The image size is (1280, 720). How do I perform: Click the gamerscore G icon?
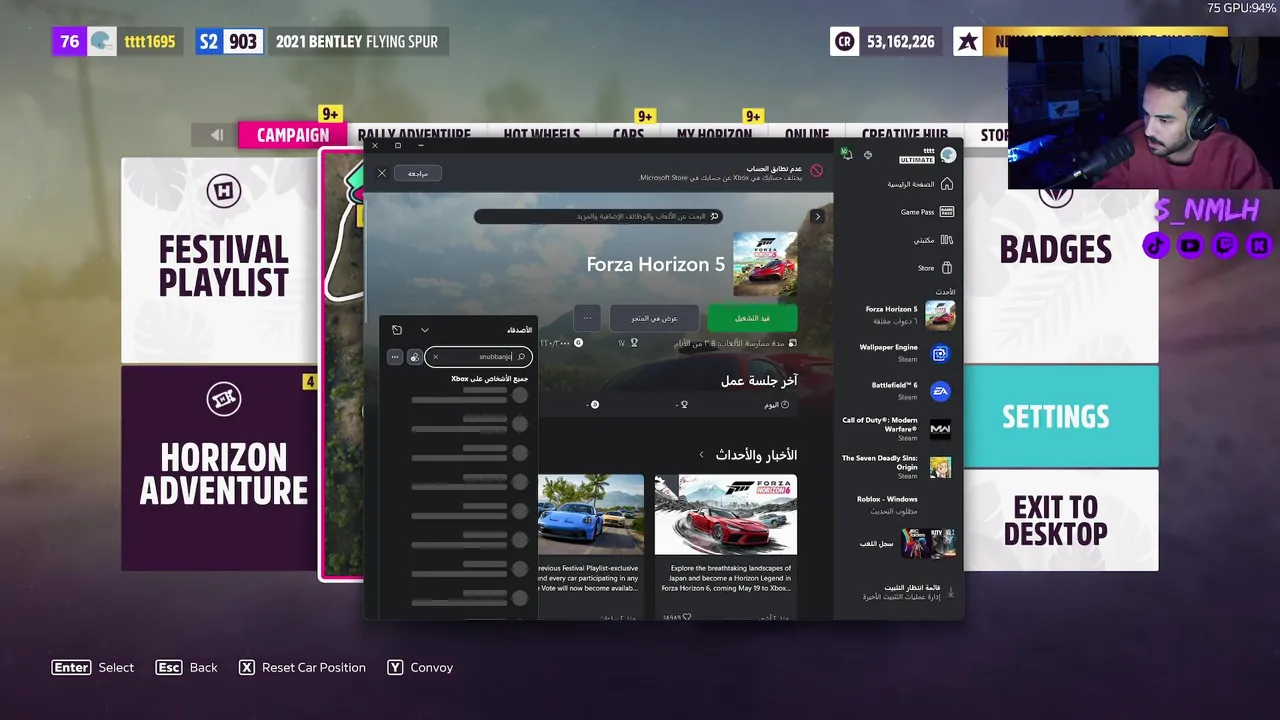coord(578,343)
